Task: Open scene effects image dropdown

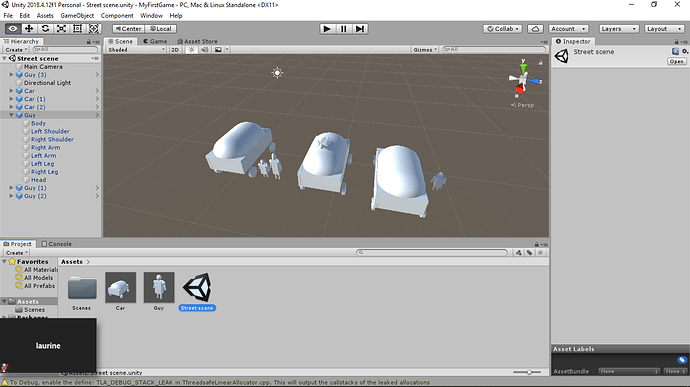Action: coord(220,50)
